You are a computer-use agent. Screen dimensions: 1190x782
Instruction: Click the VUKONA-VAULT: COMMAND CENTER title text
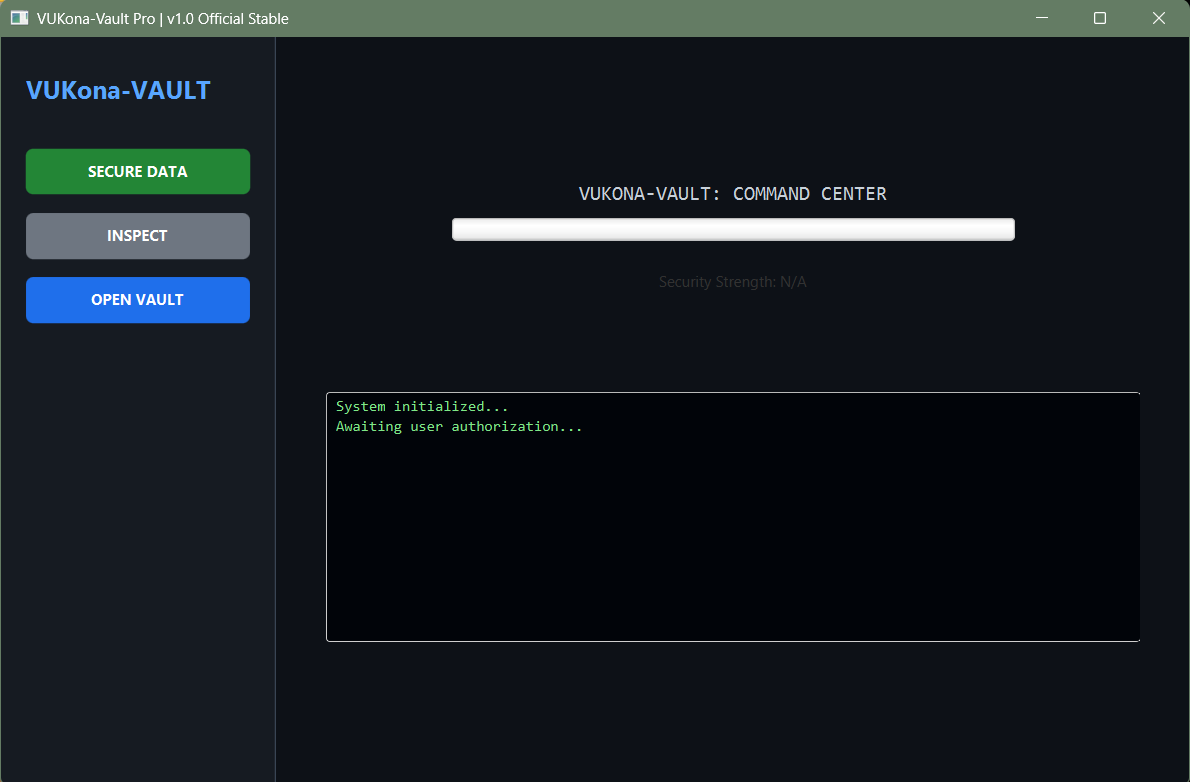click(x=733, y=193)
